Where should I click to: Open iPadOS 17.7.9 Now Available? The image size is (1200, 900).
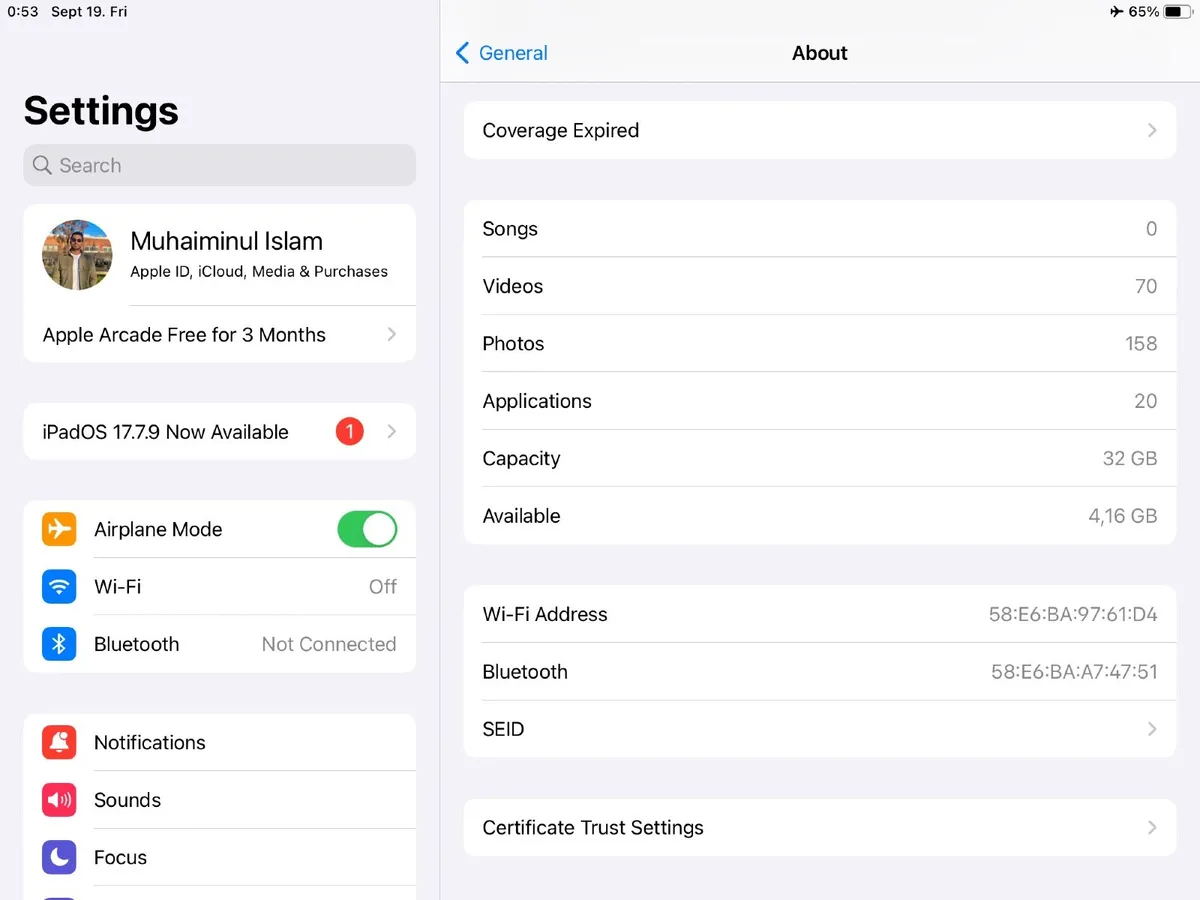(219, 432)
